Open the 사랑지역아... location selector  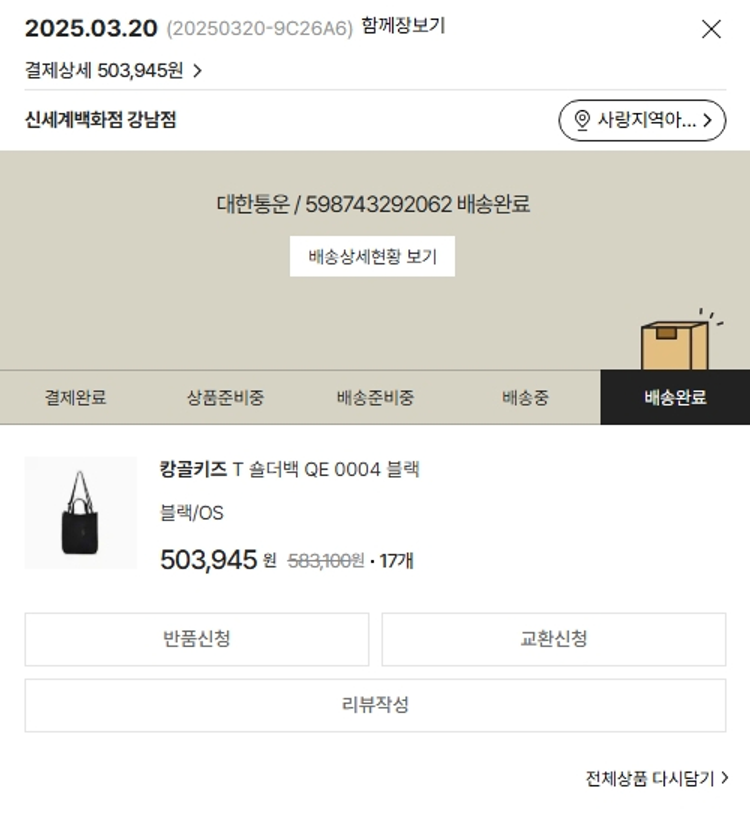click(642, 121)
